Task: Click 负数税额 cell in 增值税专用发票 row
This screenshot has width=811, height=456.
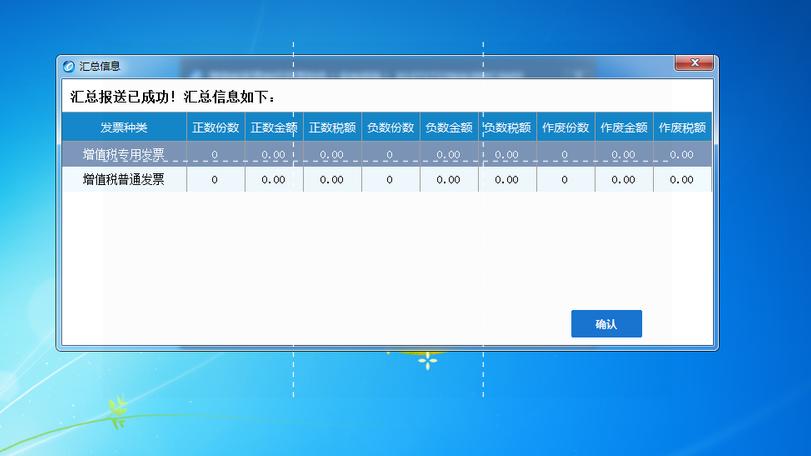Action: [507, 154]
